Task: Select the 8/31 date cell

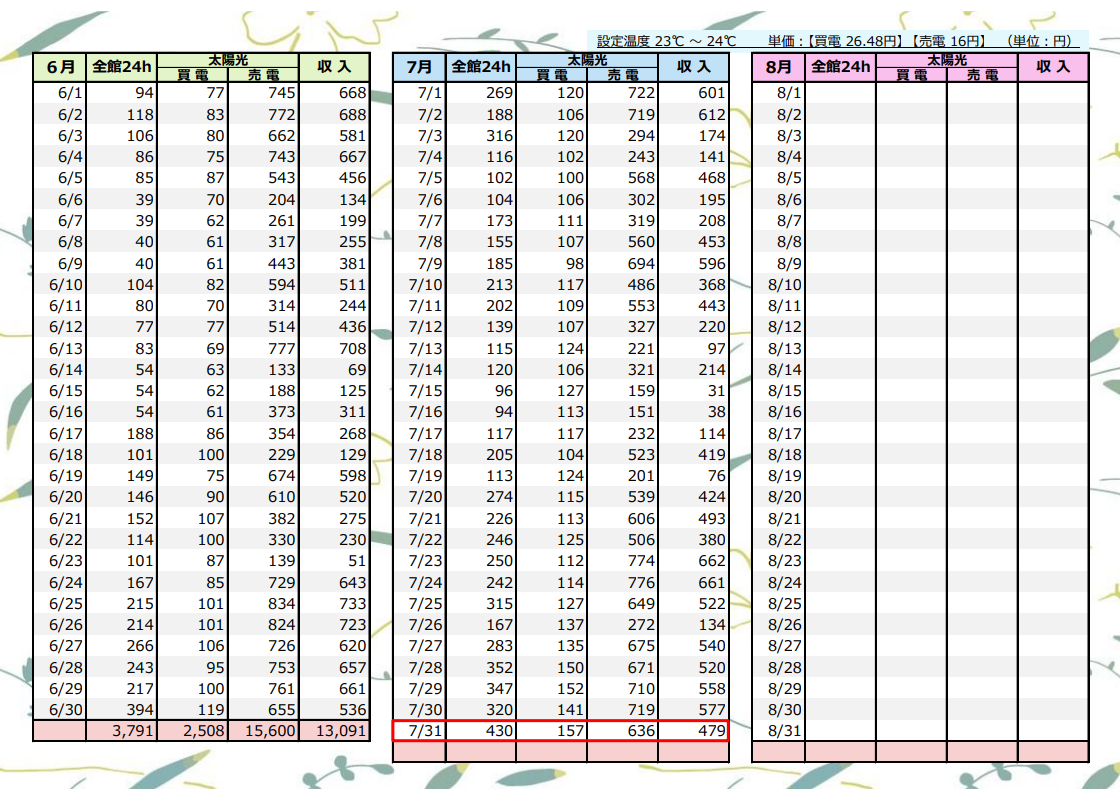Action: [x=779, y=730]
